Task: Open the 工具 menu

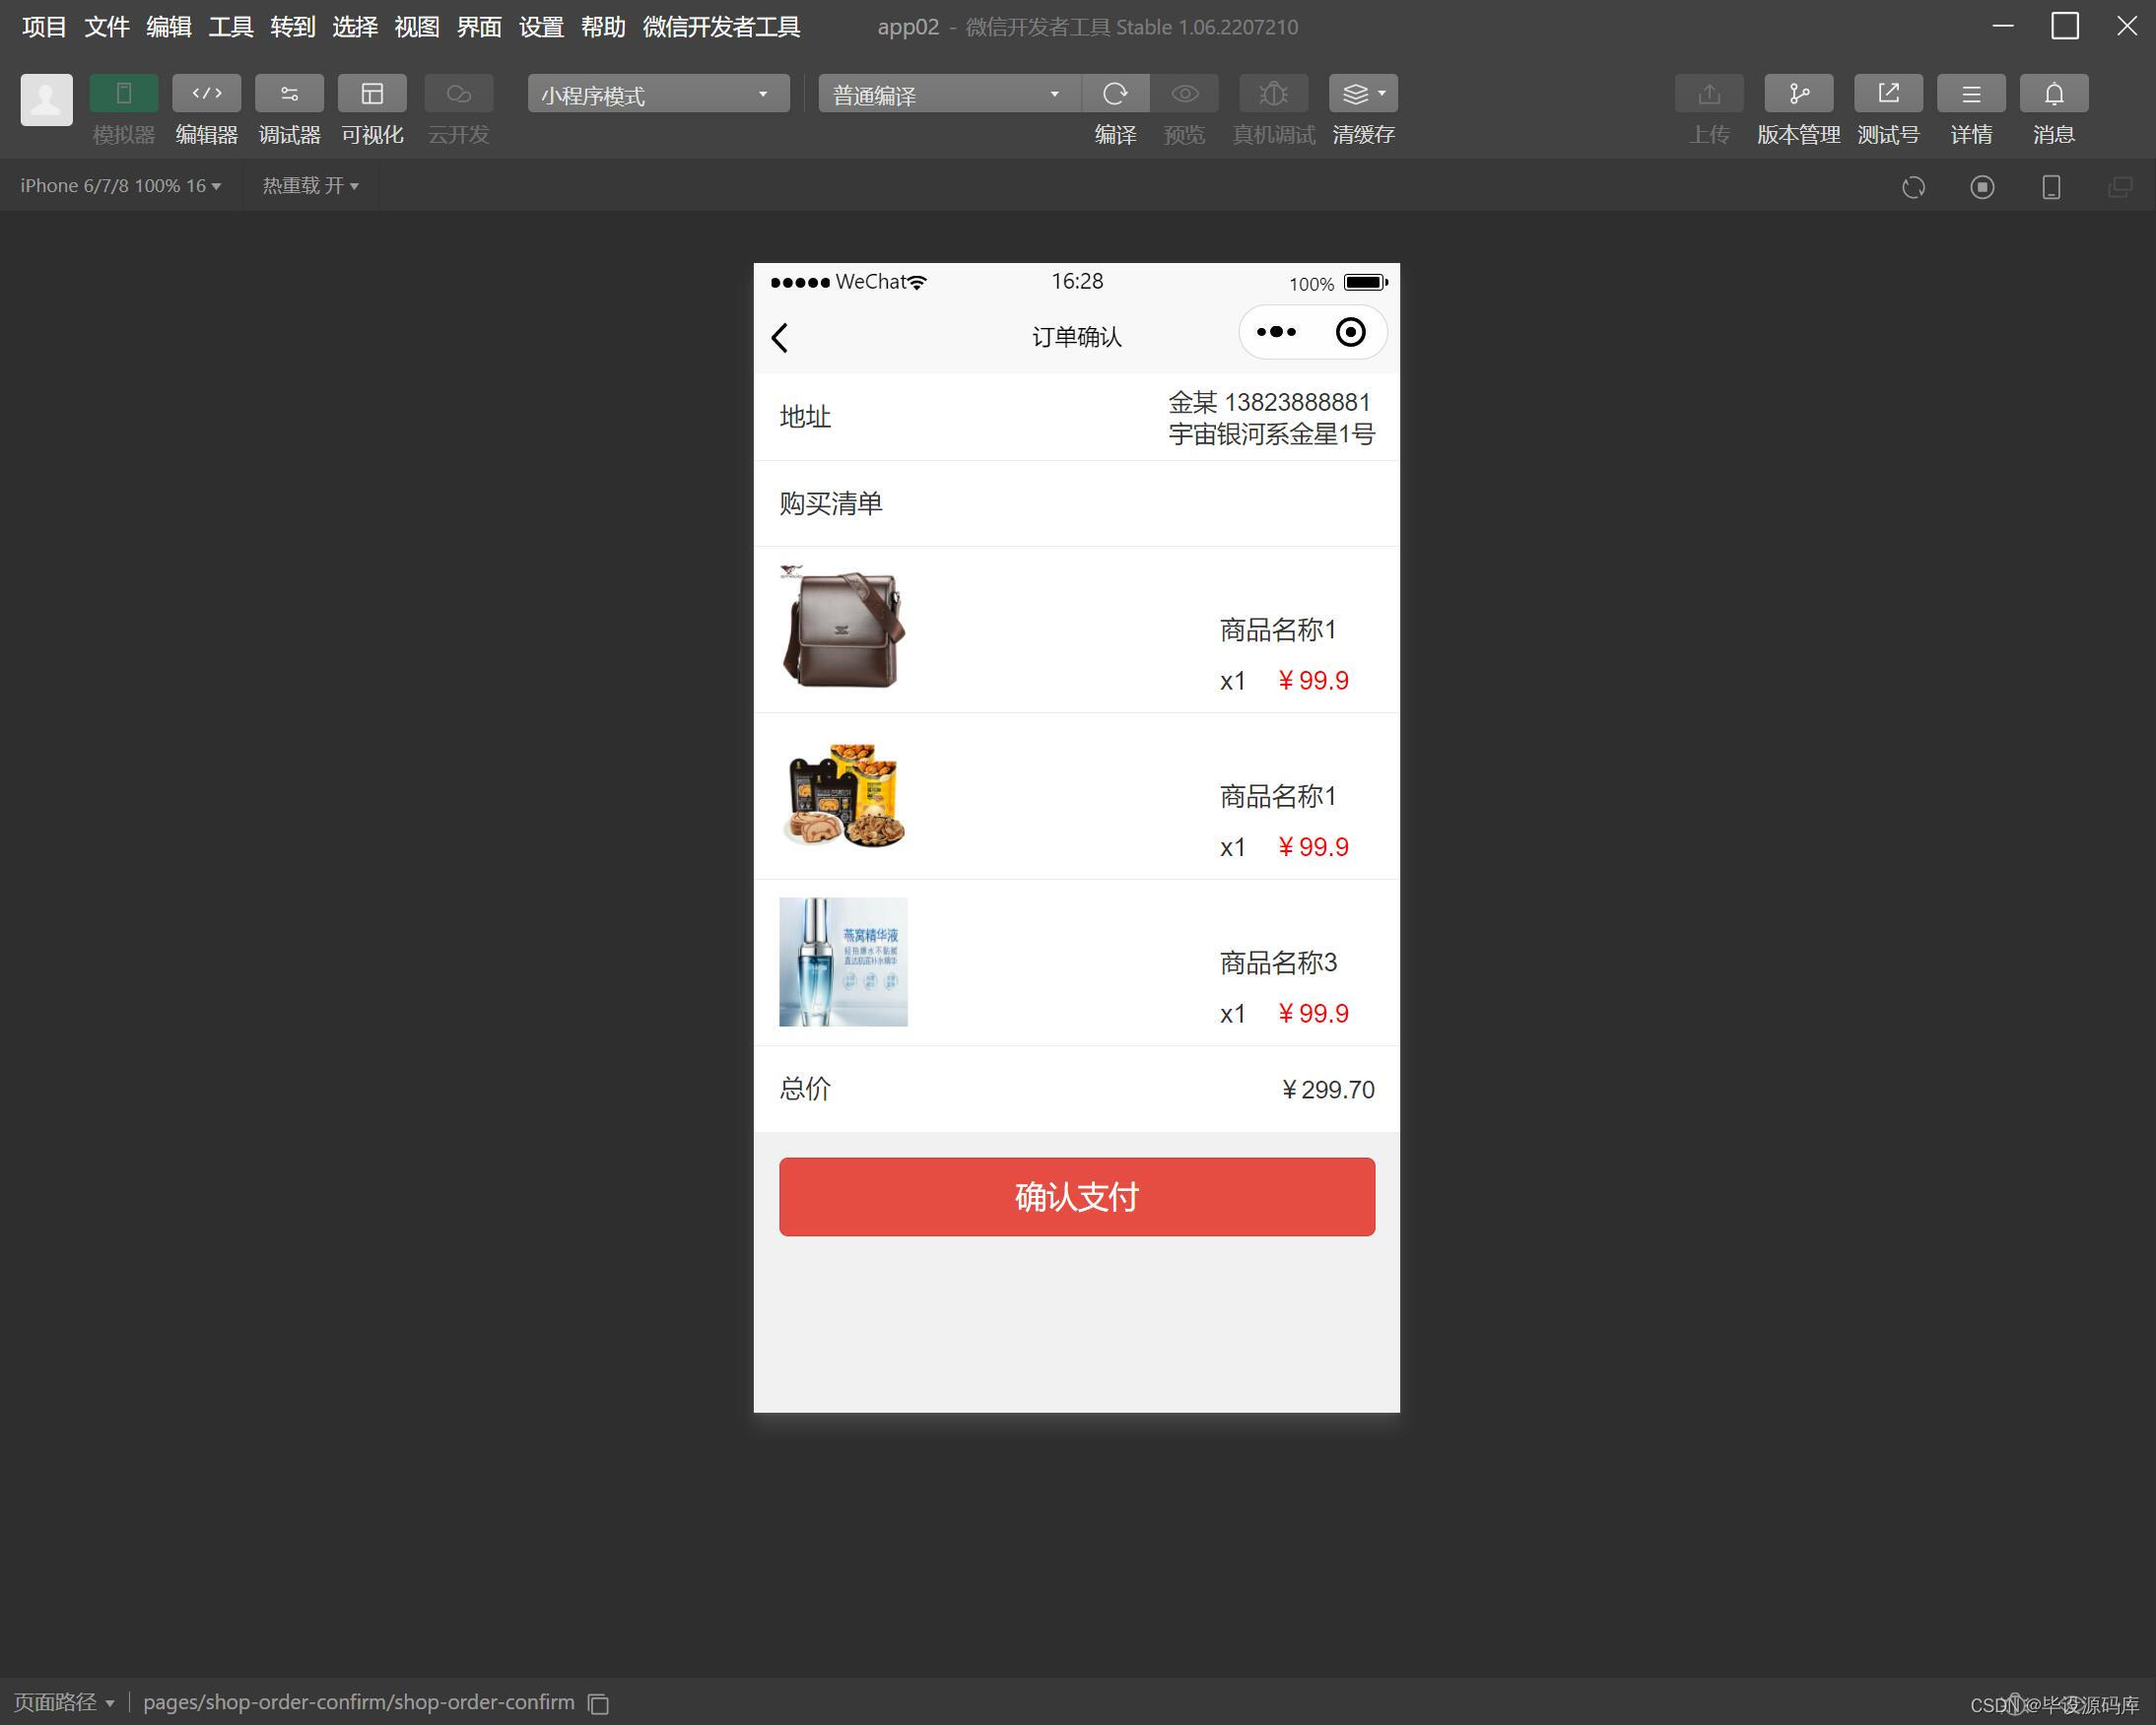Action: pos(230,27)
